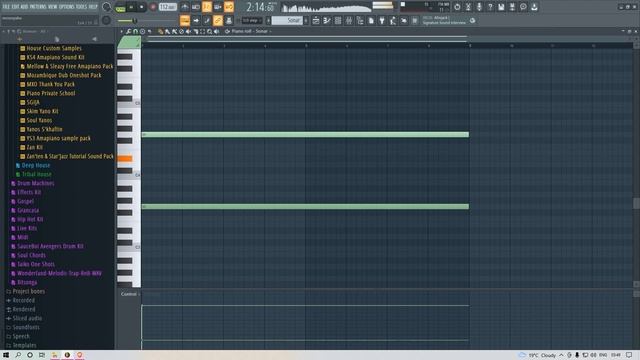Toggle wait for input to start playing
The height and width of the screenshot is (360, 640).
(x=196, y=7)
